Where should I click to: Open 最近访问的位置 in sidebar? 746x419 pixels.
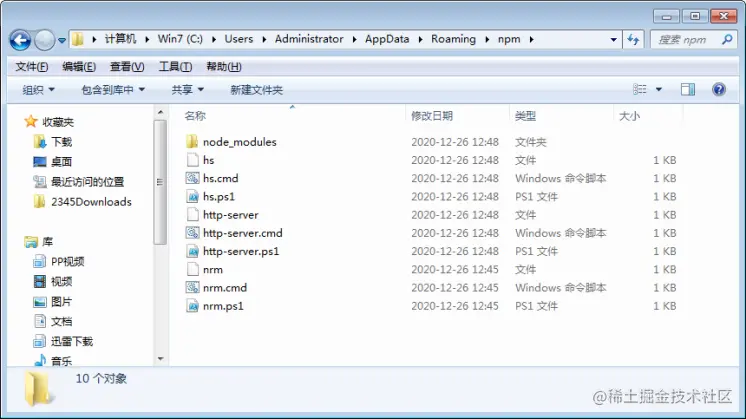pyautogui.click(x=79, y=182)
